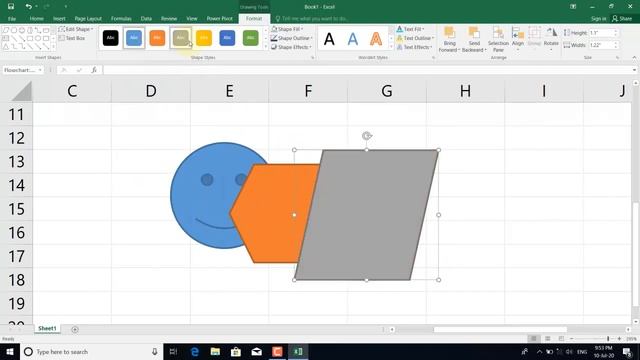Image resolution: width=640 pixels, height=360 pixels.
Task: Add a new sheet with the plus icon
Action: coord(75,329)
